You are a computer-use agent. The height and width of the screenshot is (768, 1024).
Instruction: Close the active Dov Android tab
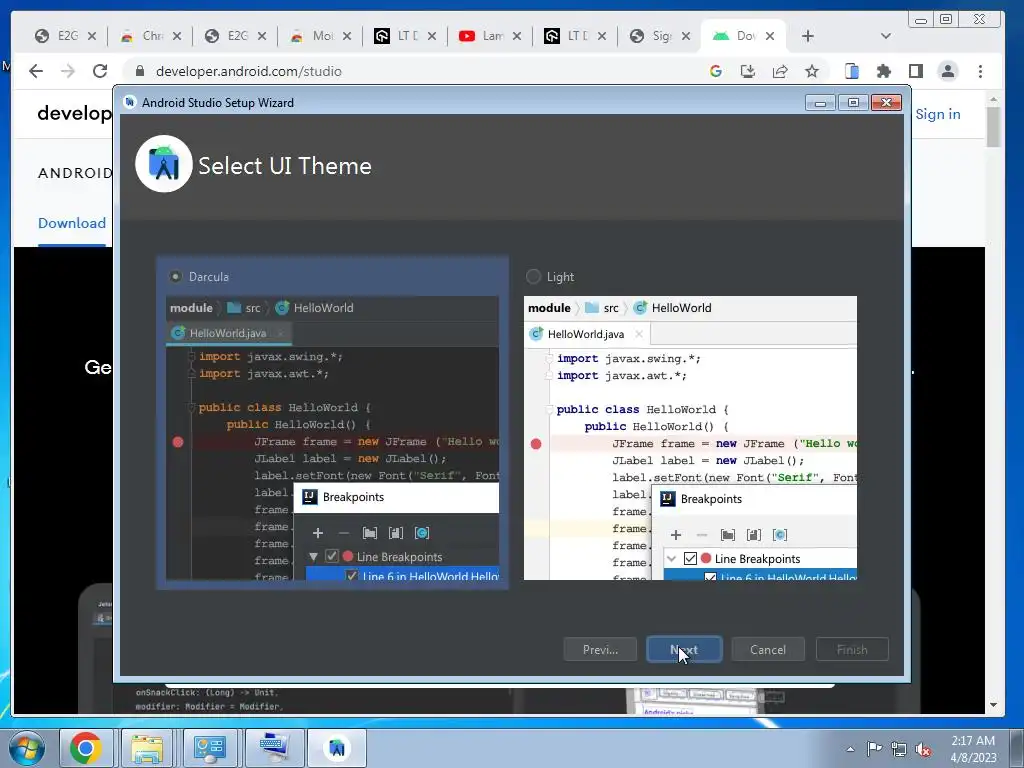770,36
